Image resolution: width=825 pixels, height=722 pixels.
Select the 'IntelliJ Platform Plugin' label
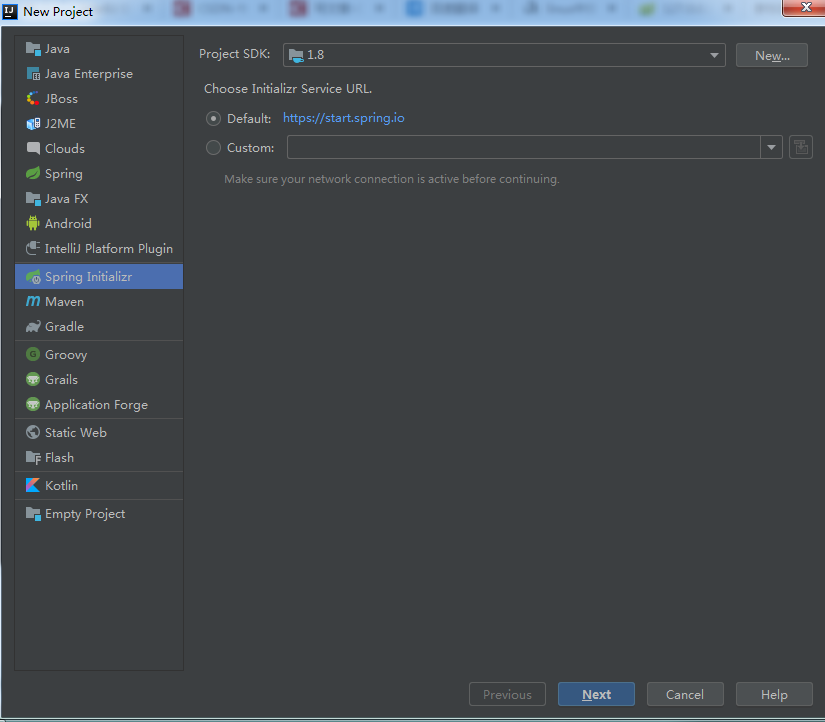coord(108,249)
